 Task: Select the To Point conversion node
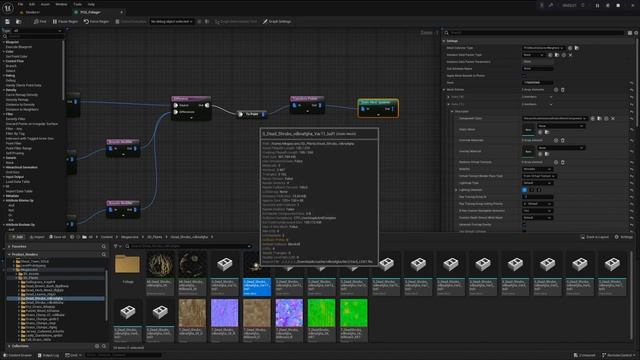pyautogui.click(x=251, y=114)
